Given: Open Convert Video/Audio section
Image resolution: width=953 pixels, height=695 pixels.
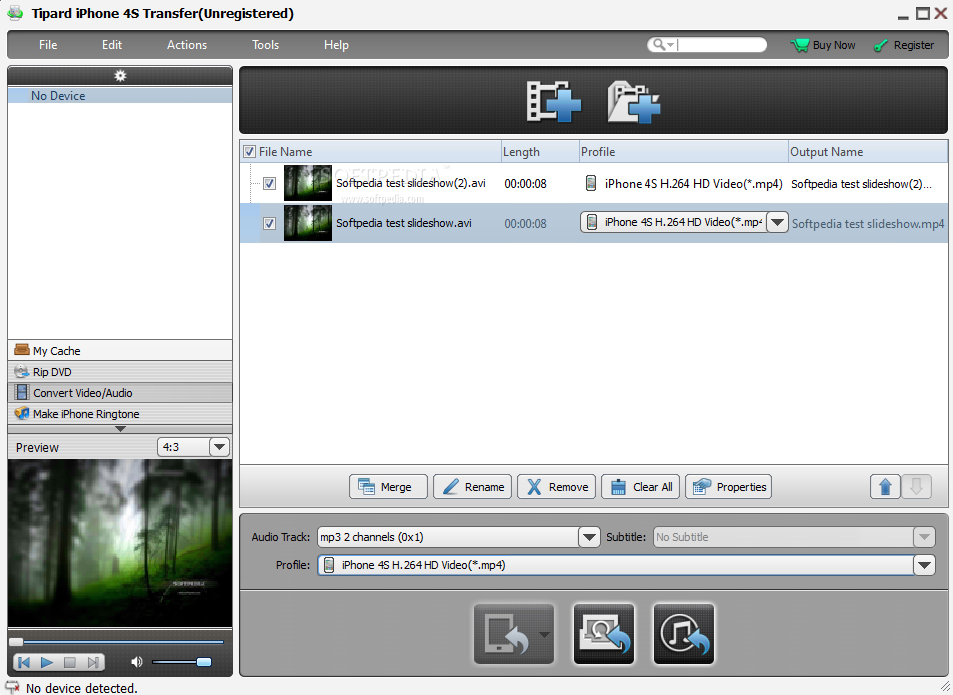Looking at the screenshot, I should pos(120,392).
